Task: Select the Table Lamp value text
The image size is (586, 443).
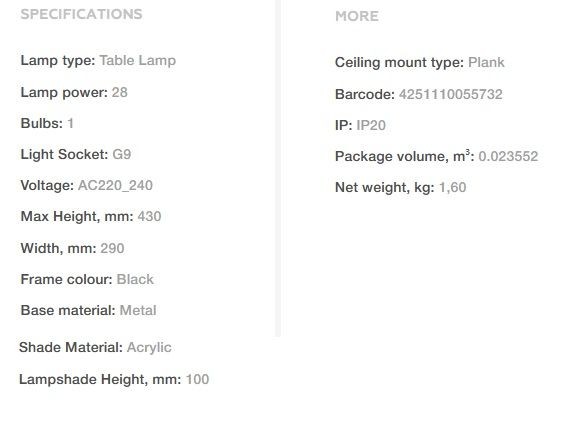Action: coord(138,61)
